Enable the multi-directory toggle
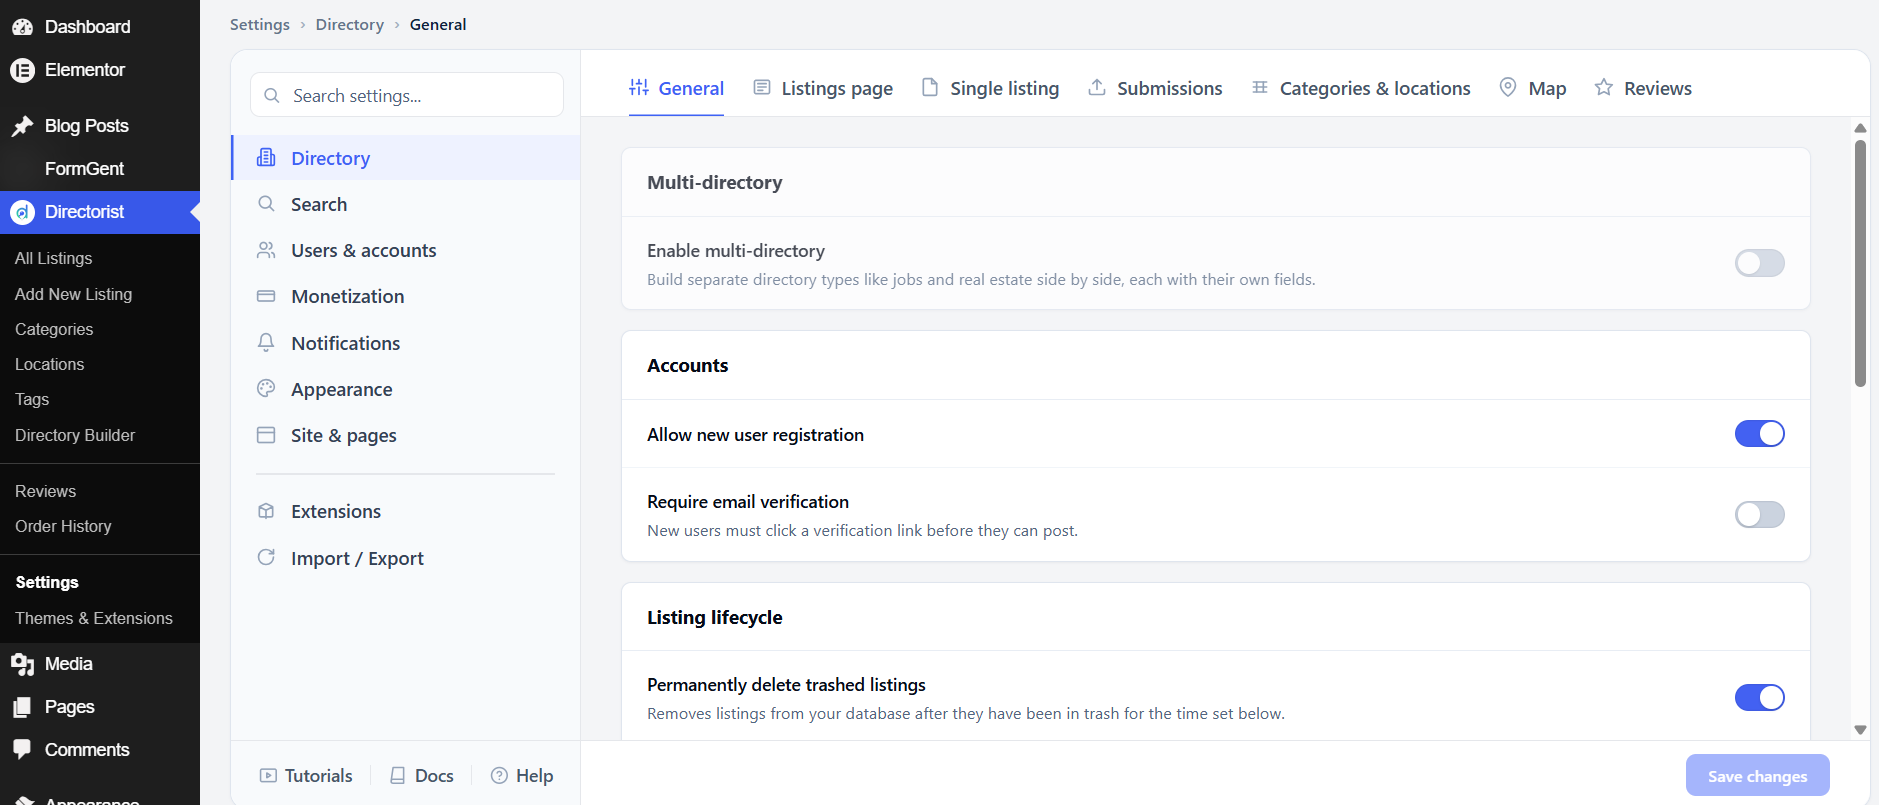This screenshot has width=1879, height=805. click(x=1760, y=263)
